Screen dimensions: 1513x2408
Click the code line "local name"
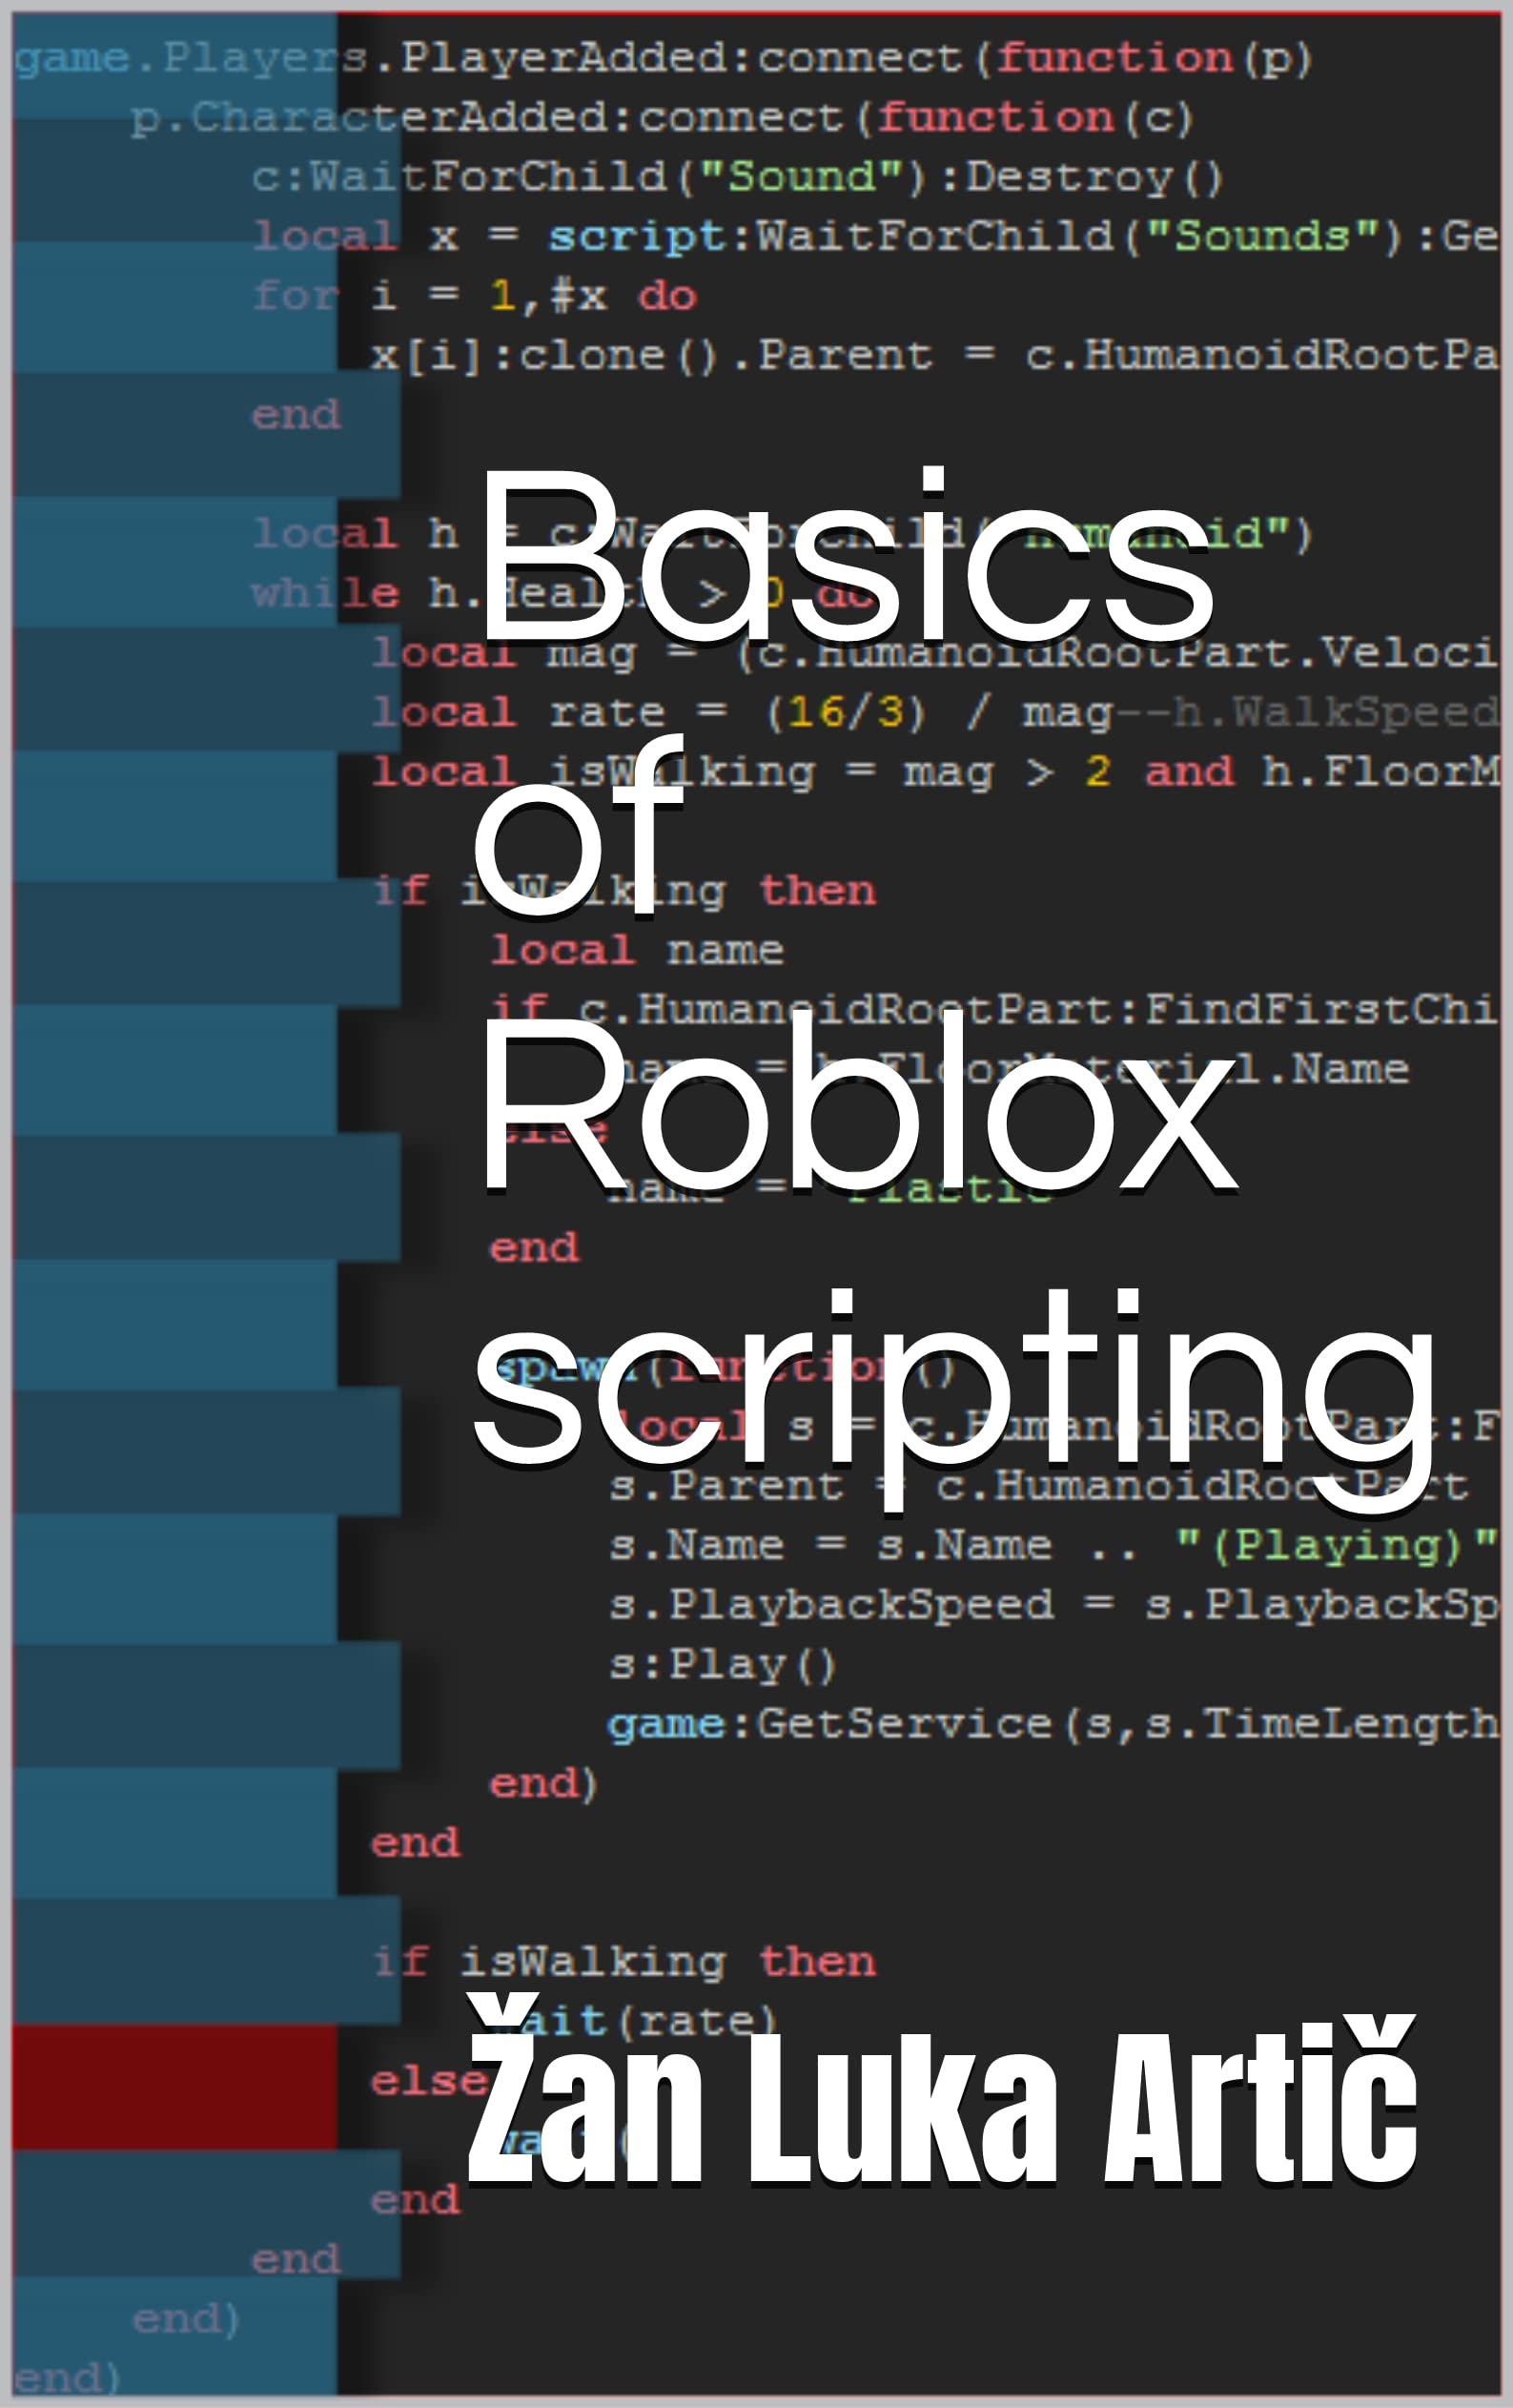coord(637,950)
